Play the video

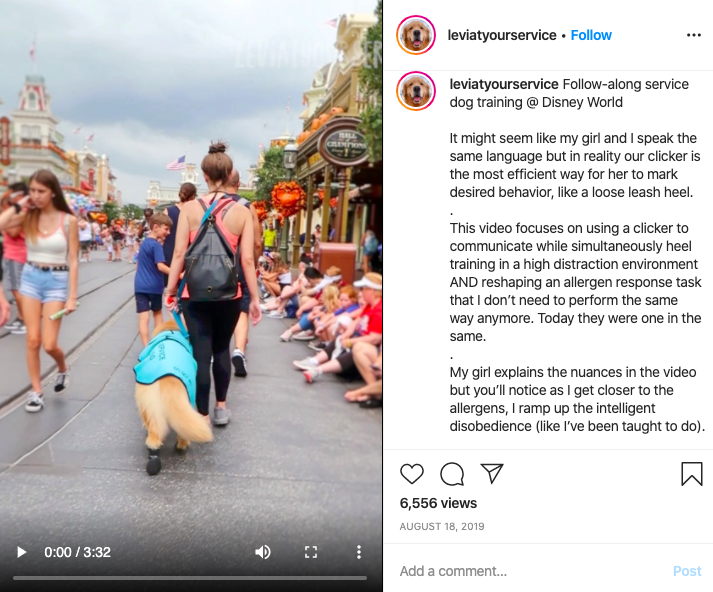(21, 552)
